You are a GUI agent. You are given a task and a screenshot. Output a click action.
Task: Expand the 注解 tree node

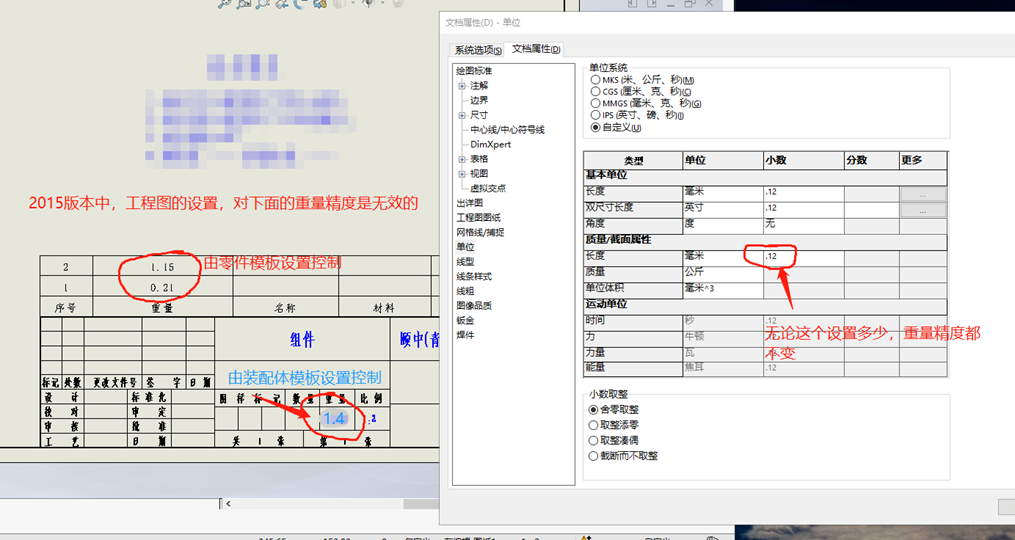[x=462, y=86]
